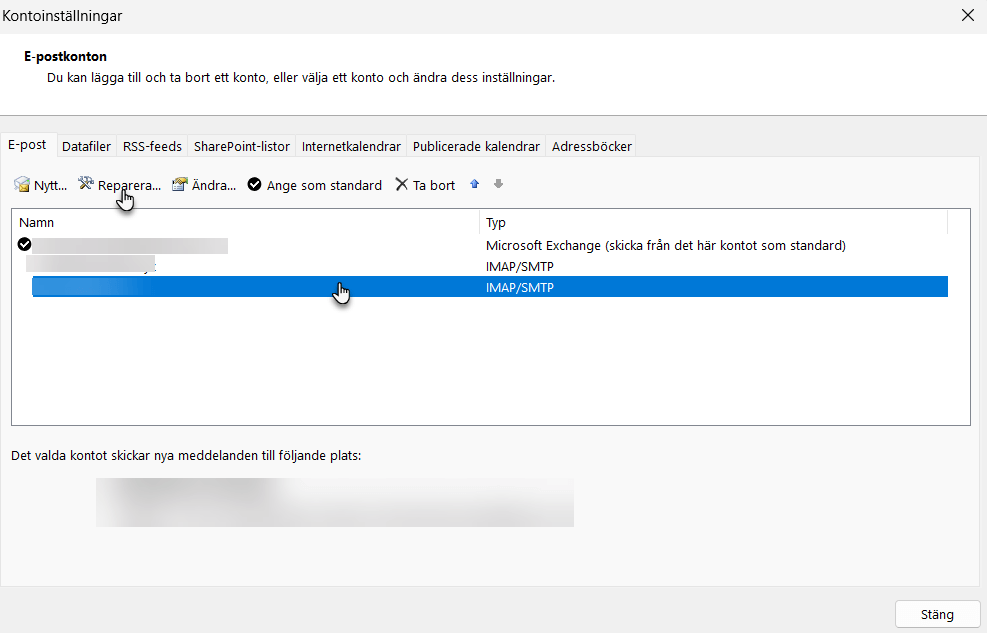Image resolution: width=987 pixels, height=633 pixels.
Task: Move the account down with the grey arrow
Action: (x=499, y=184)
